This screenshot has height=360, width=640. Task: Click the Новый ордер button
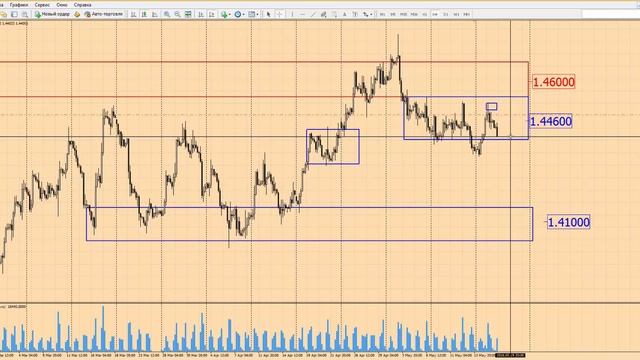click(52, 14)
